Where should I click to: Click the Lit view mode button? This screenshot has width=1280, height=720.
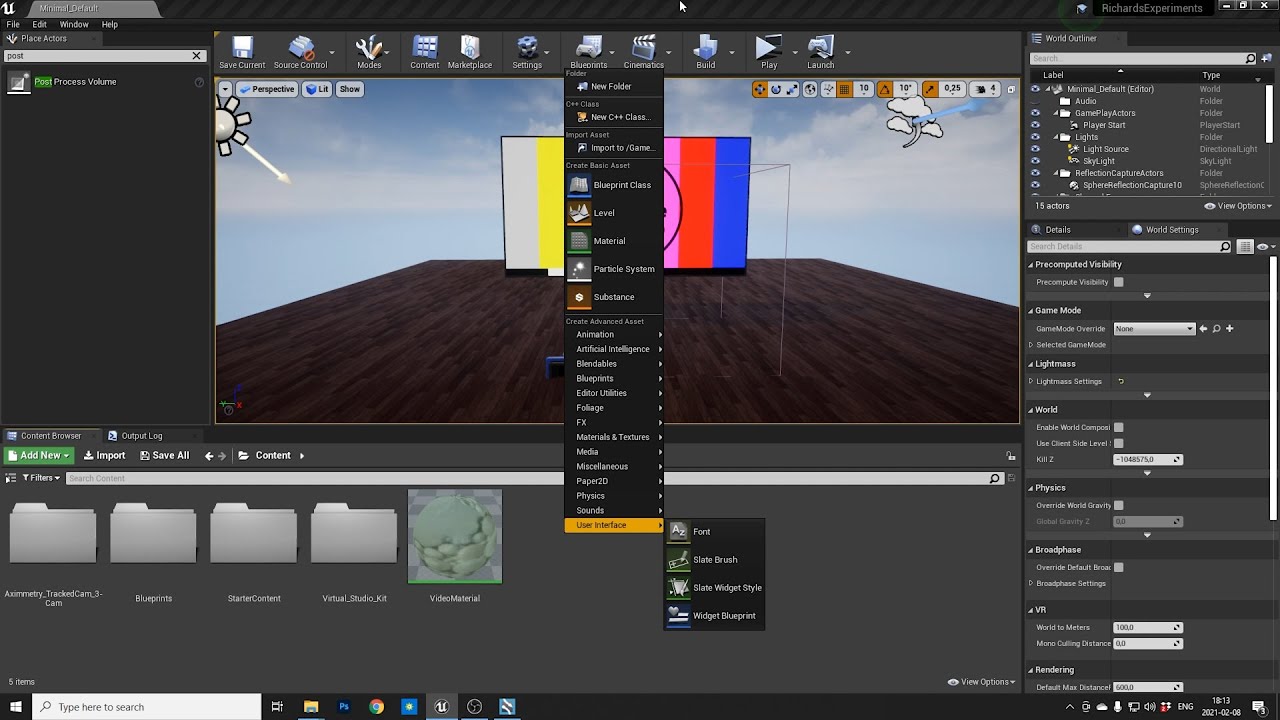pyautogui.click(x=317, y=89)
